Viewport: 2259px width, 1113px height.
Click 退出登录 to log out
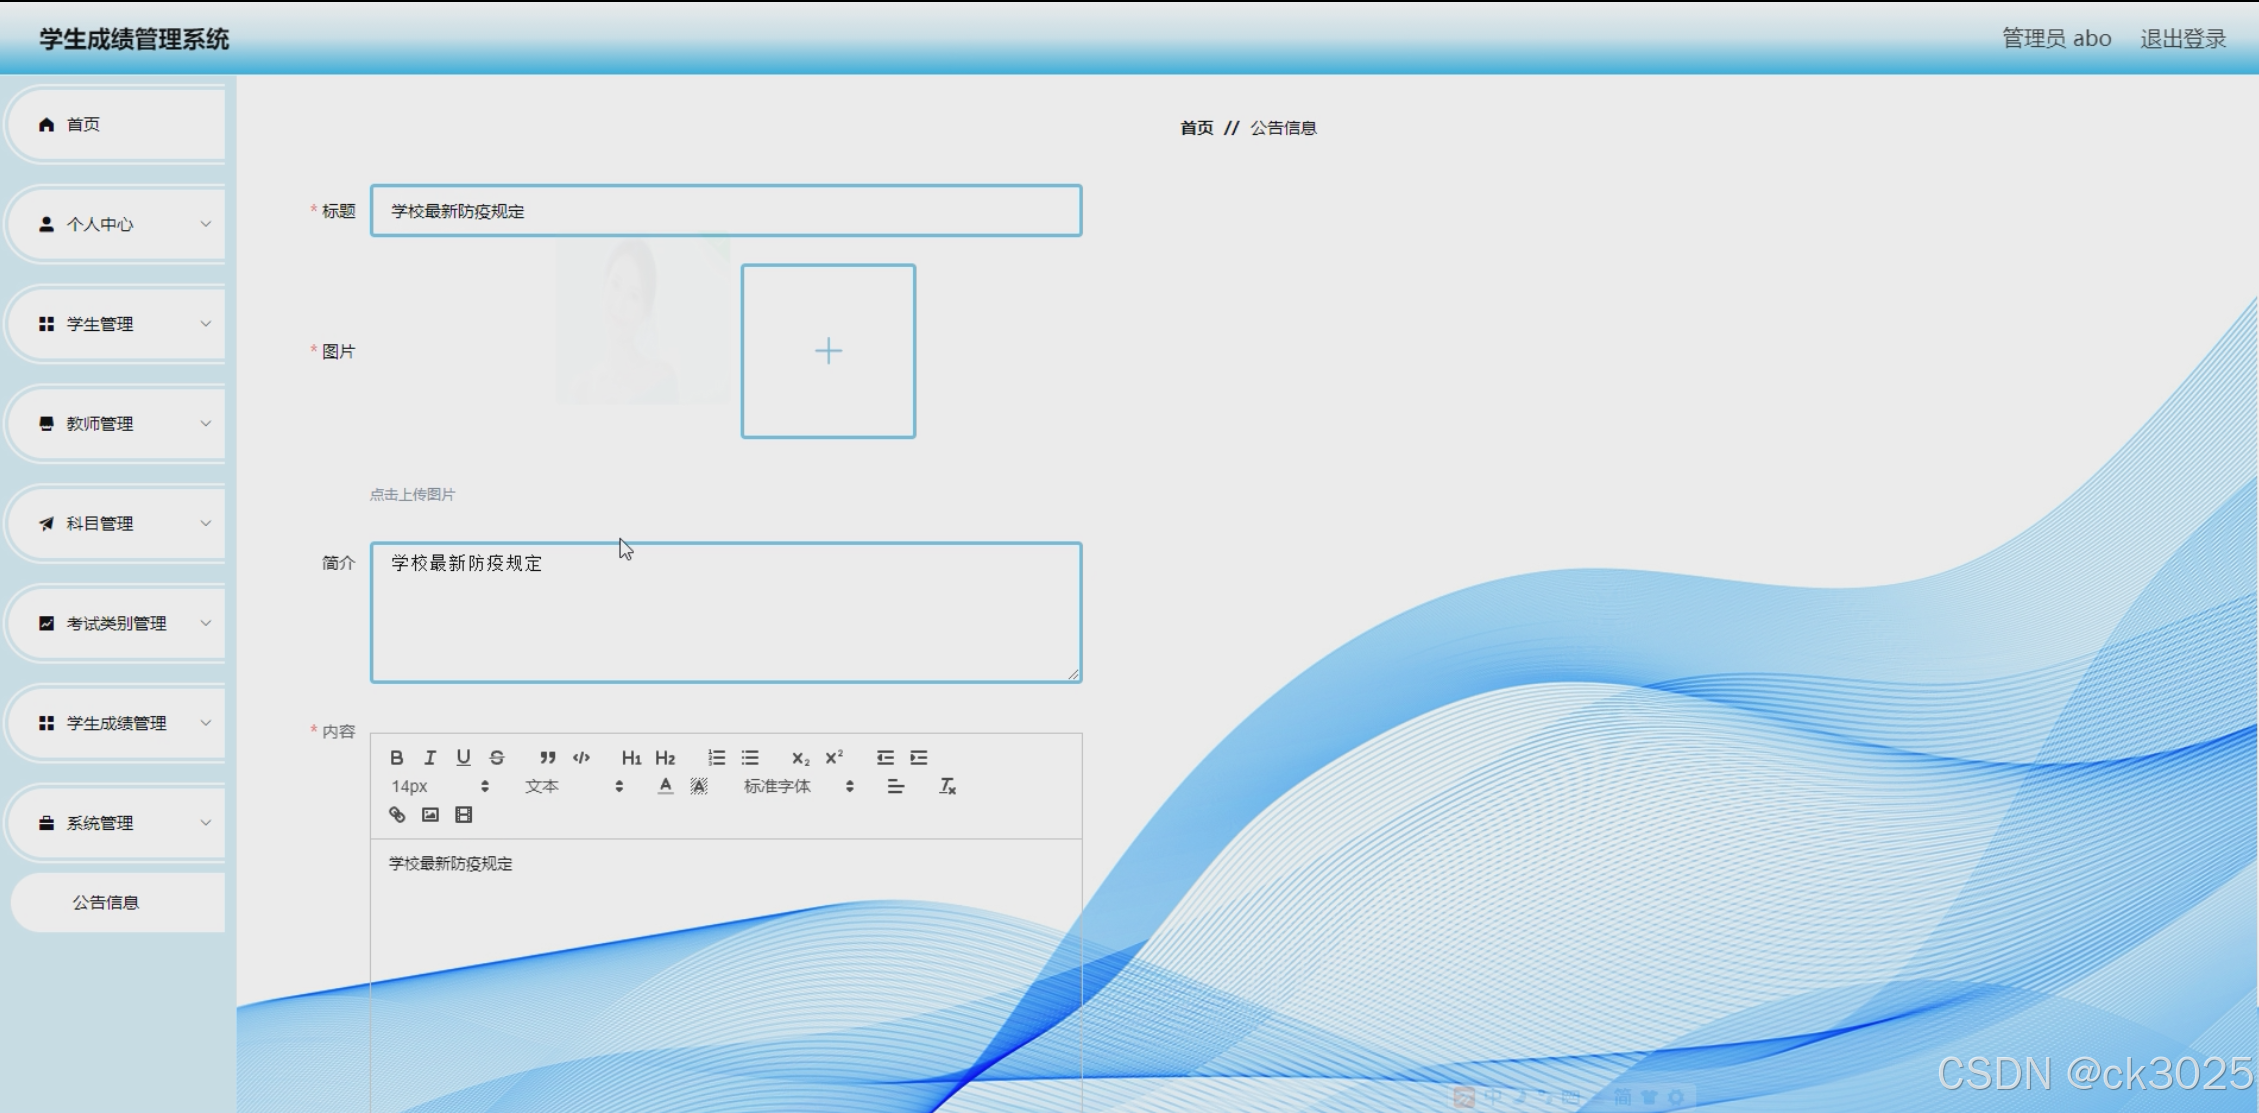(2182, 38)
